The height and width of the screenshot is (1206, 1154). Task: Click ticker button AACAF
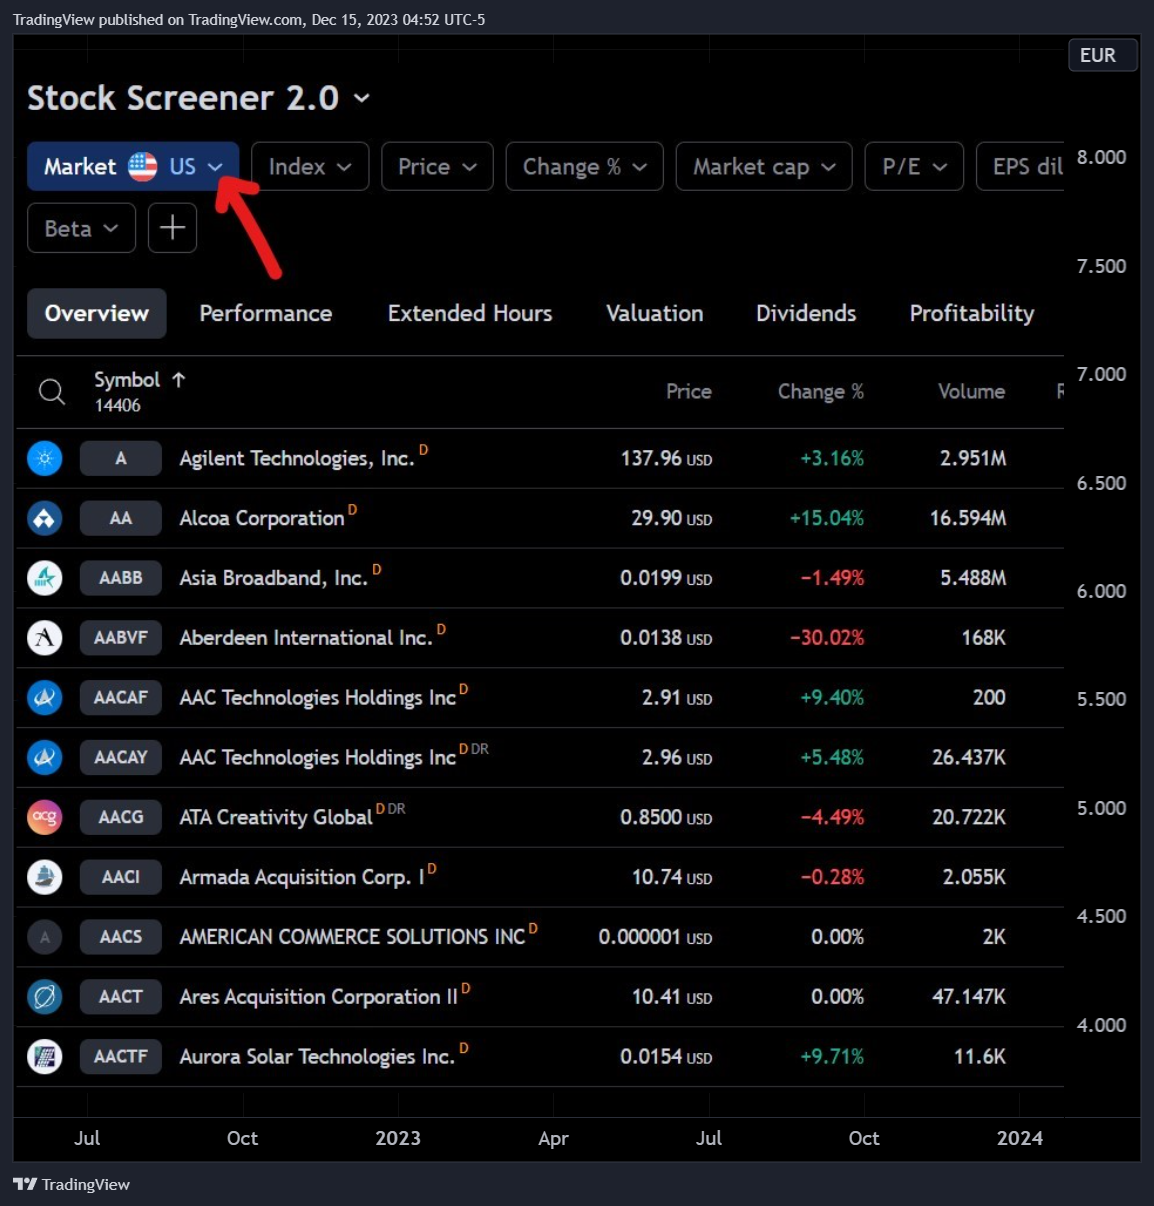tap(121, 698)
